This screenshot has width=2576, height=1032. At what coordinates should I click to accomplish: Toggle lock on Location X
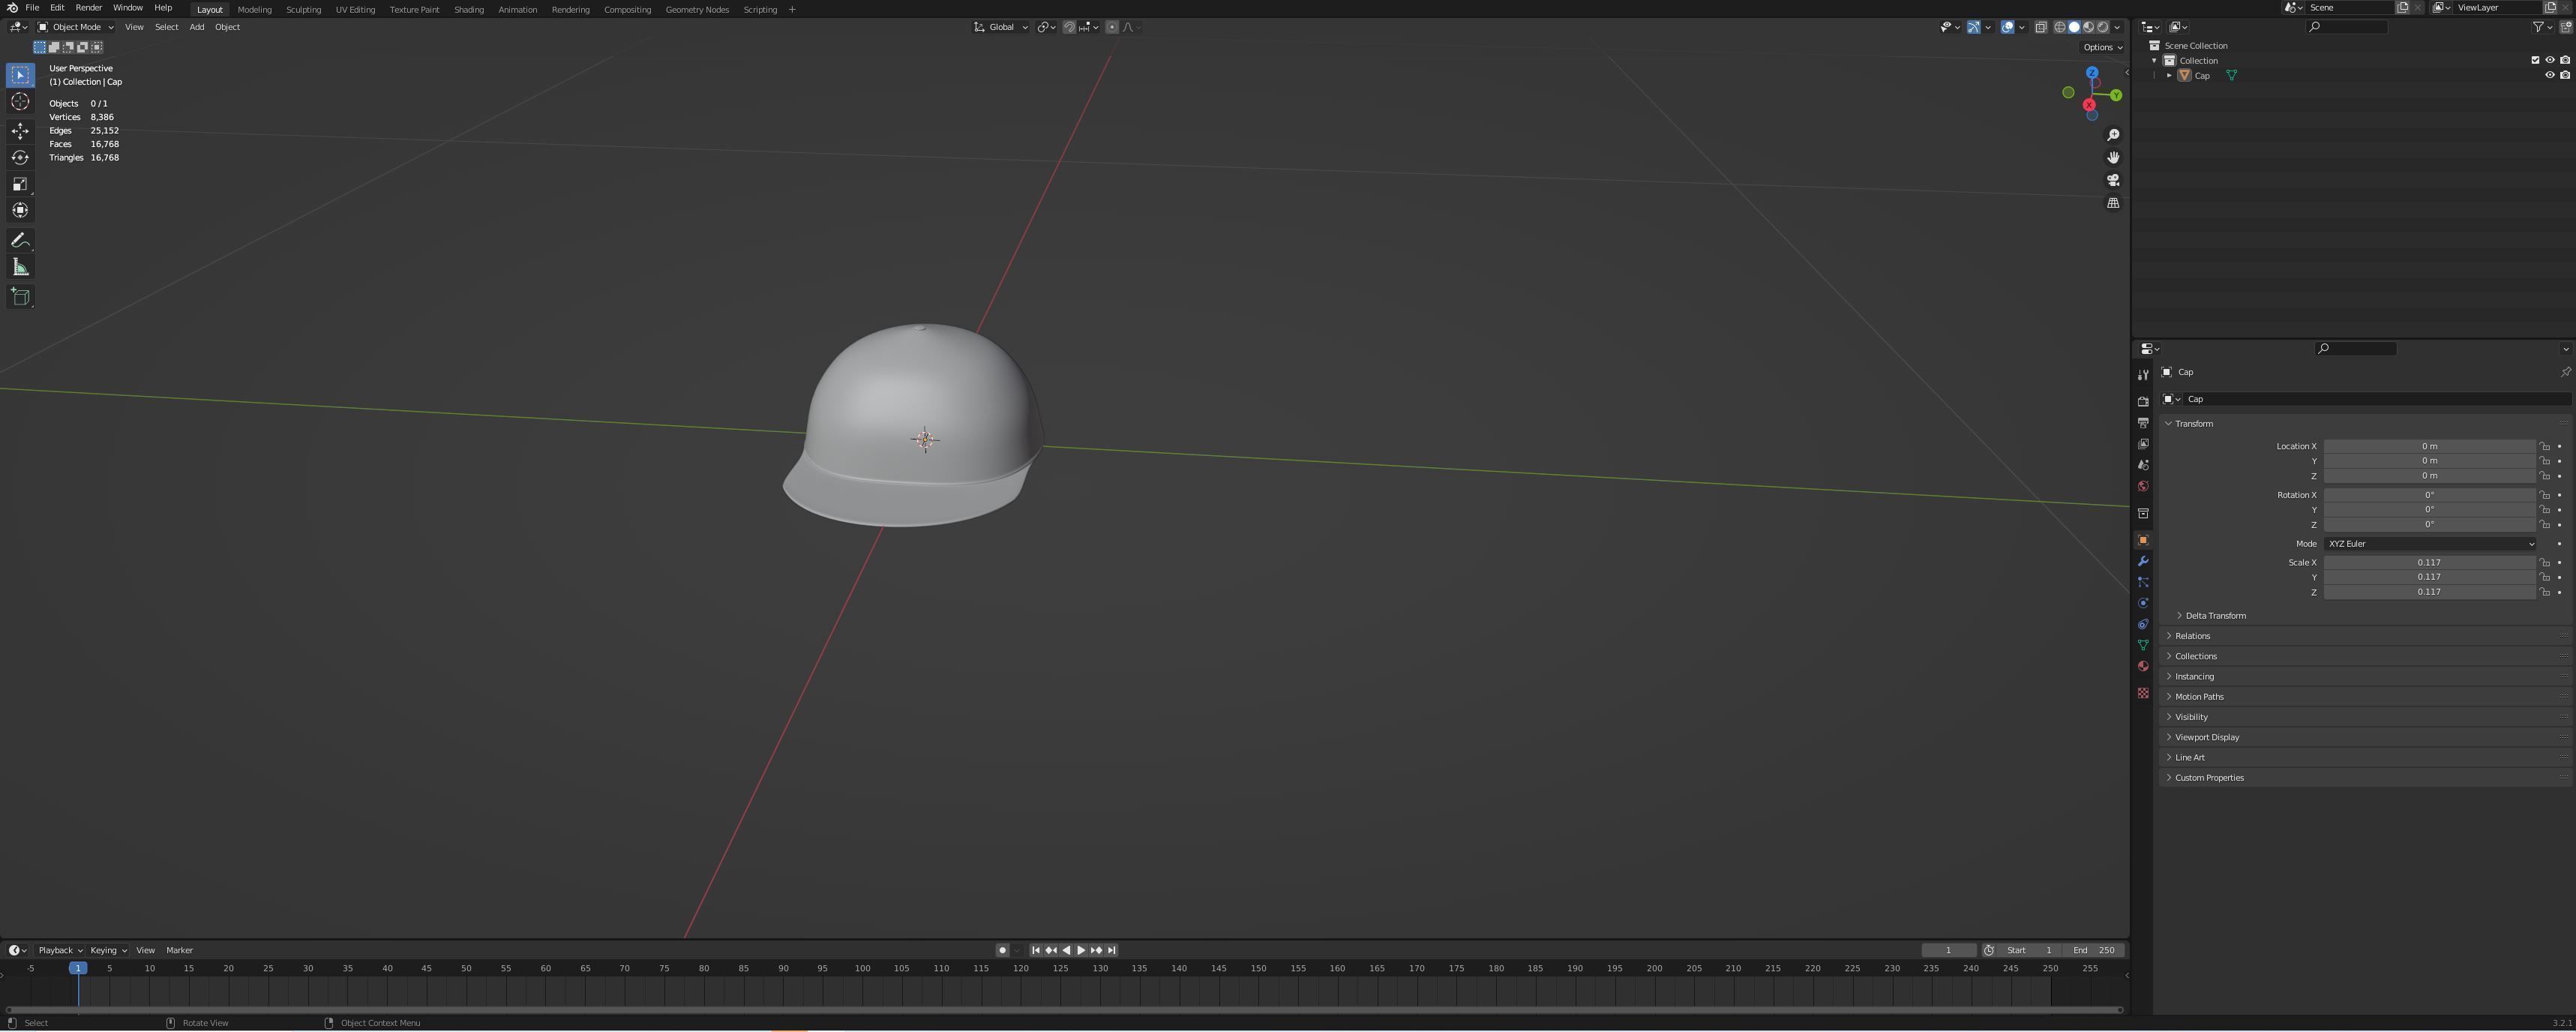pyautogui.click(x=2545, y=446)
